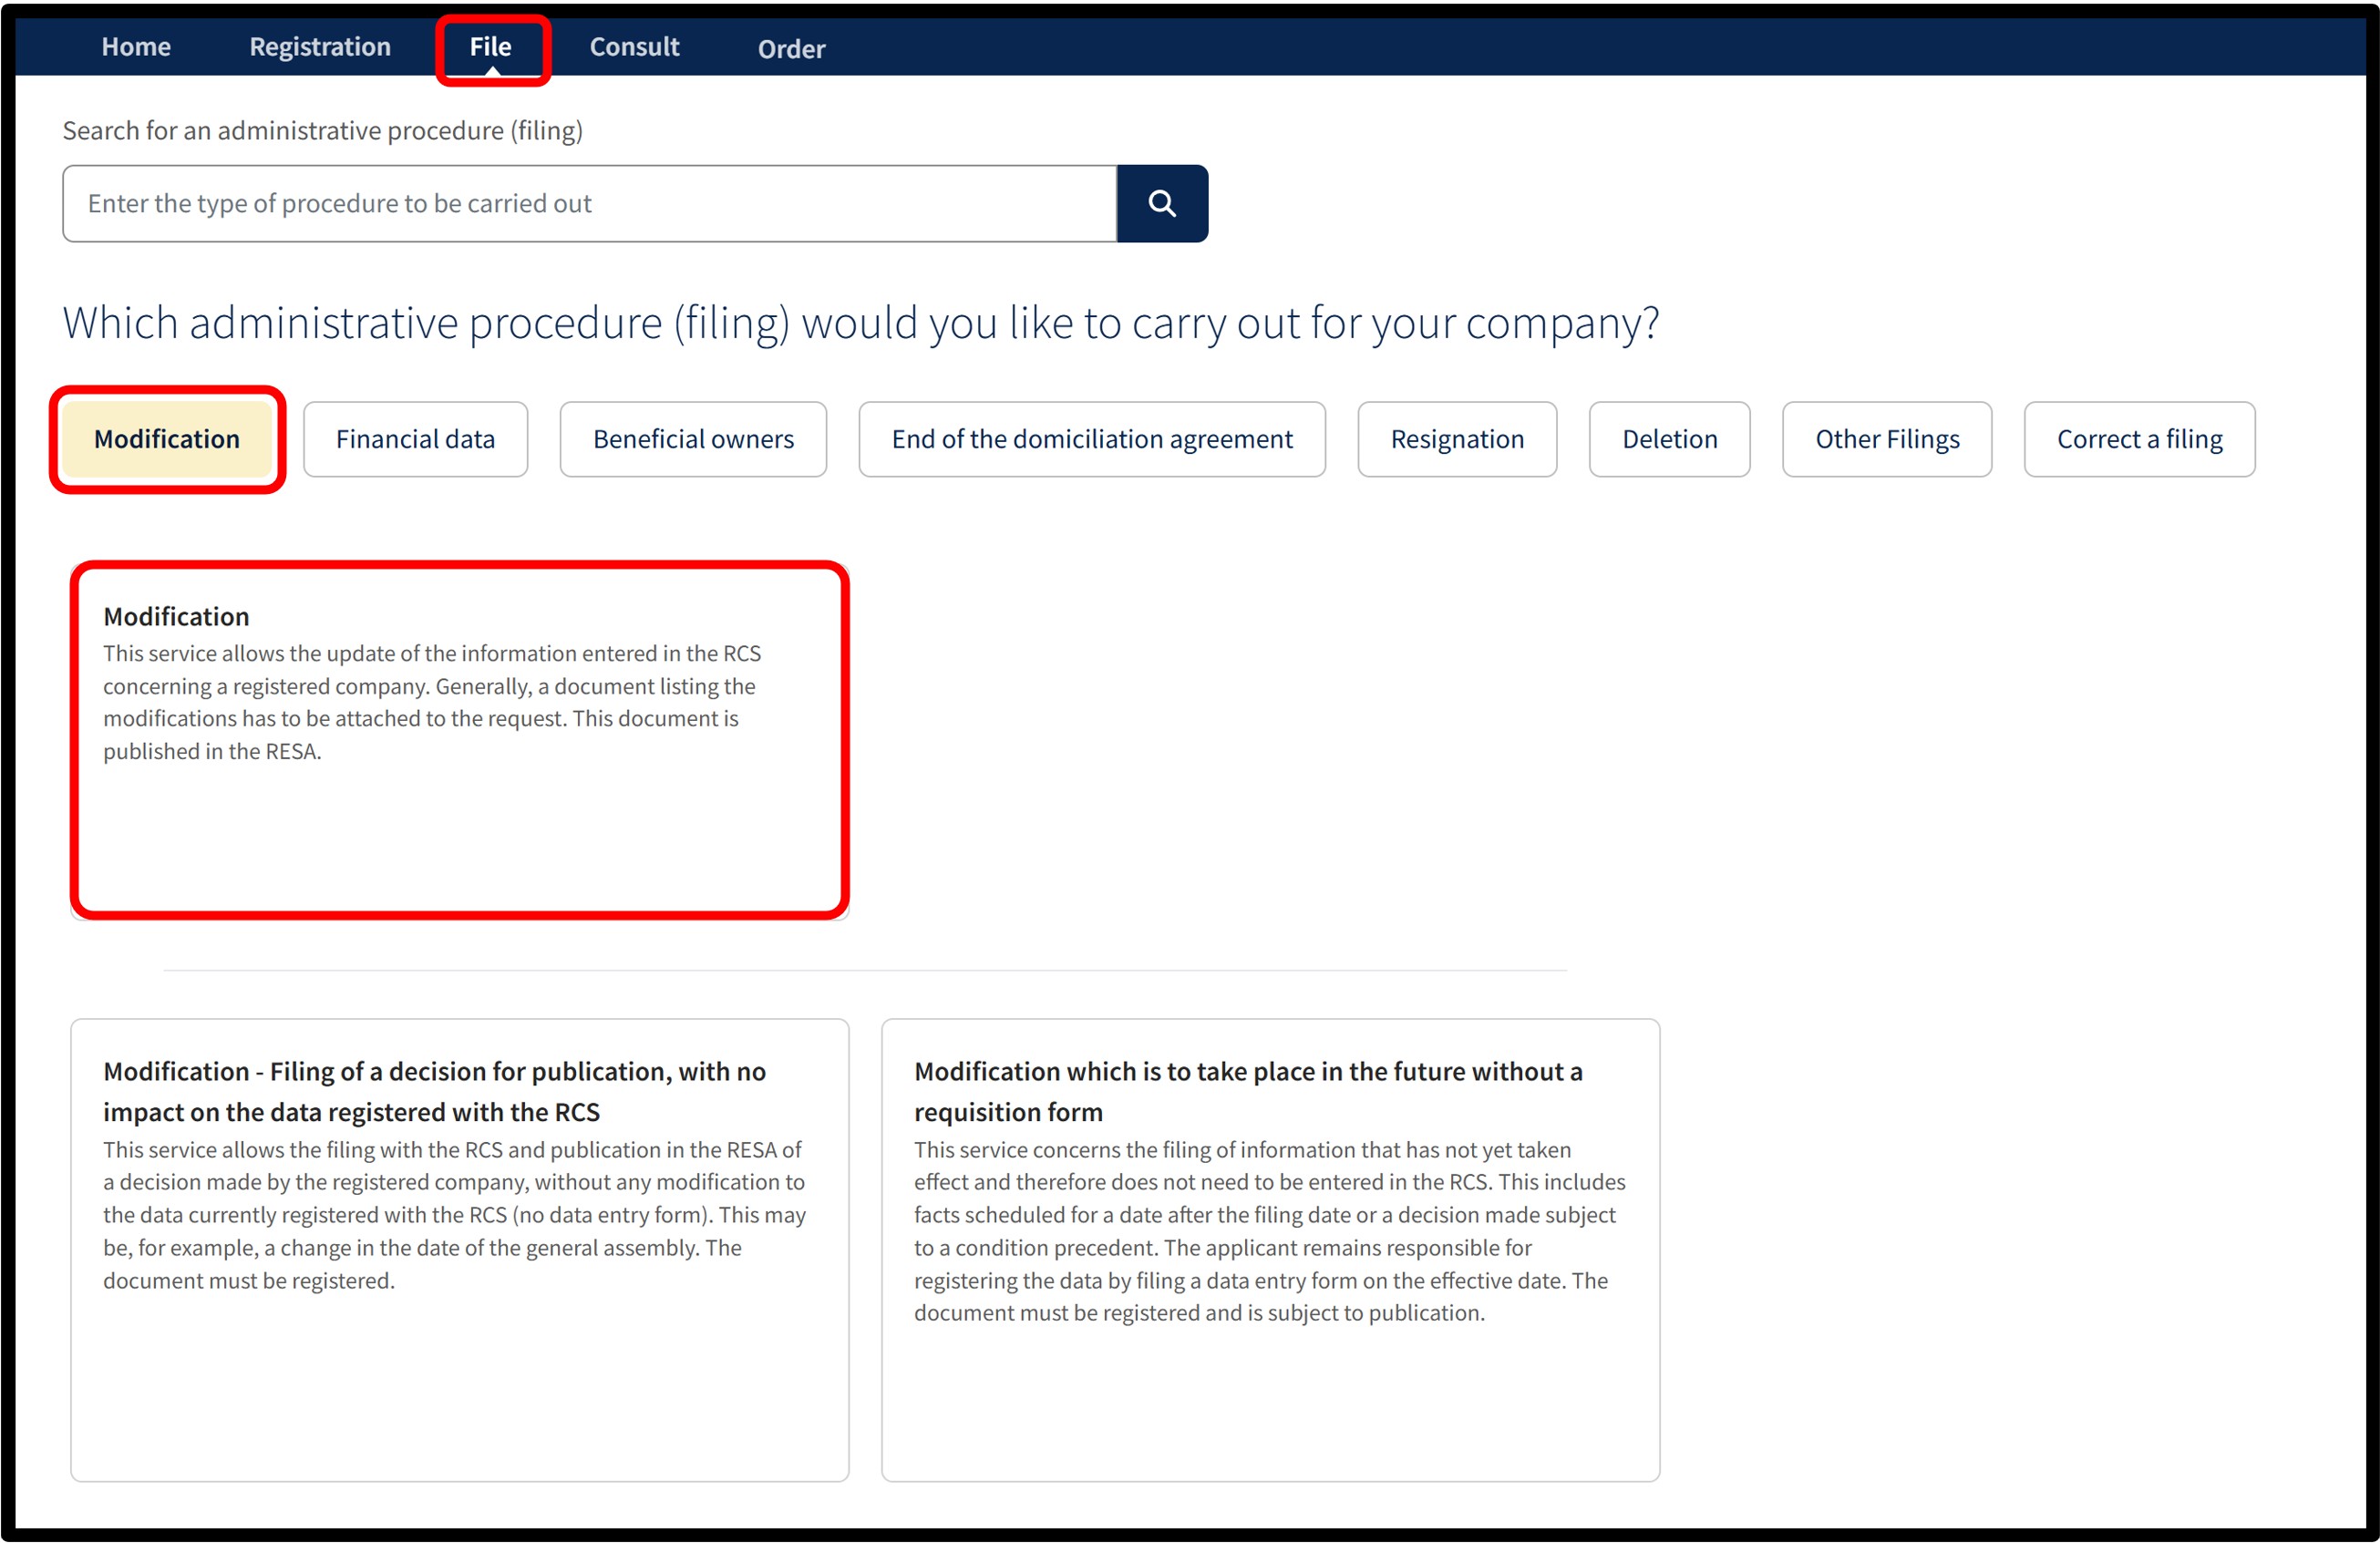Go to the Registration menu
The height and width of the screenshot is (1543, 2380).
click(x=320, y=46)
